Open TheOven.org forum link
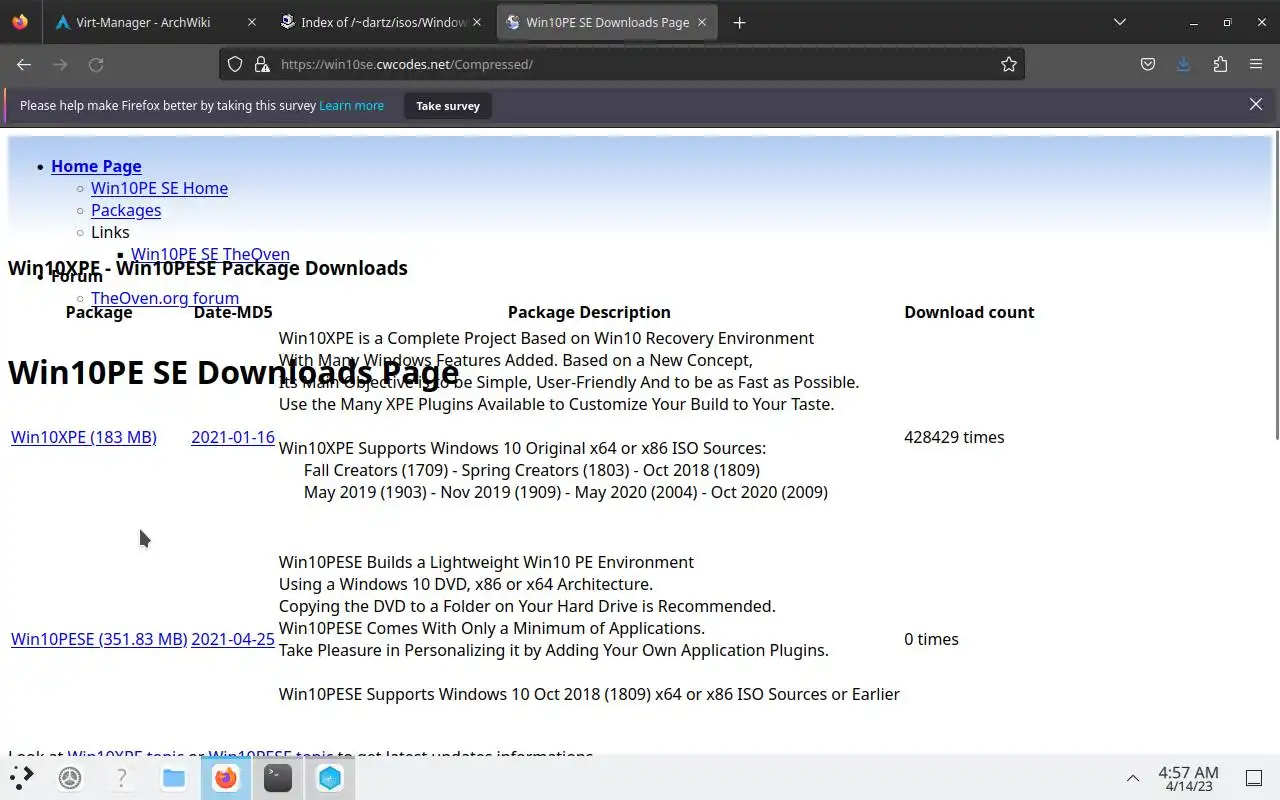1280x800 pixels. (x=165, y=298)
